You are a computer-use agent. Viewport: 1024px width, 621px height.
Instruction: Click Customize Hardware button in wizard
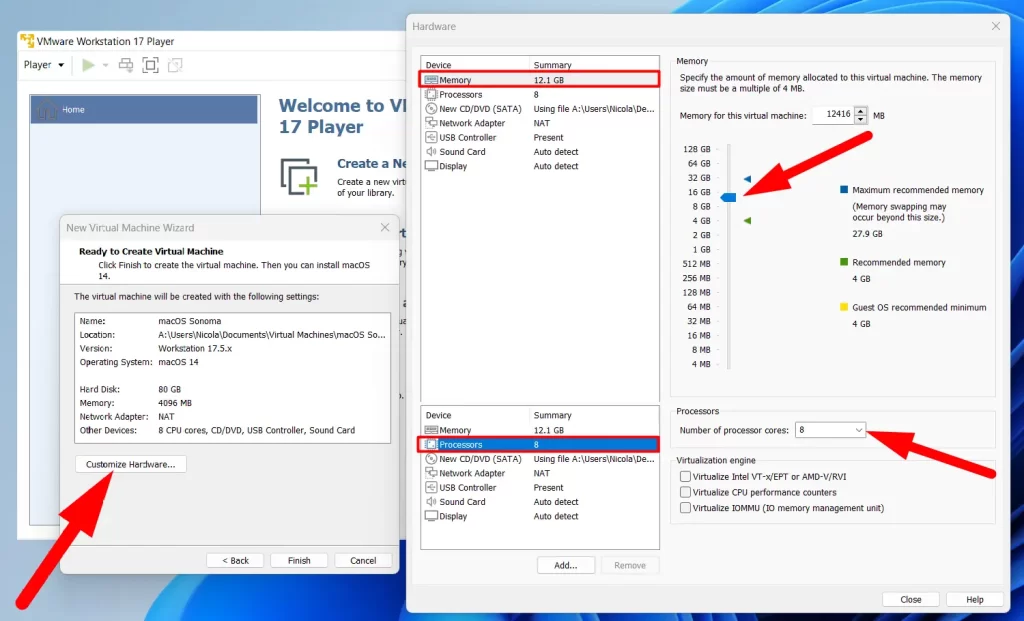coord(131,464)
